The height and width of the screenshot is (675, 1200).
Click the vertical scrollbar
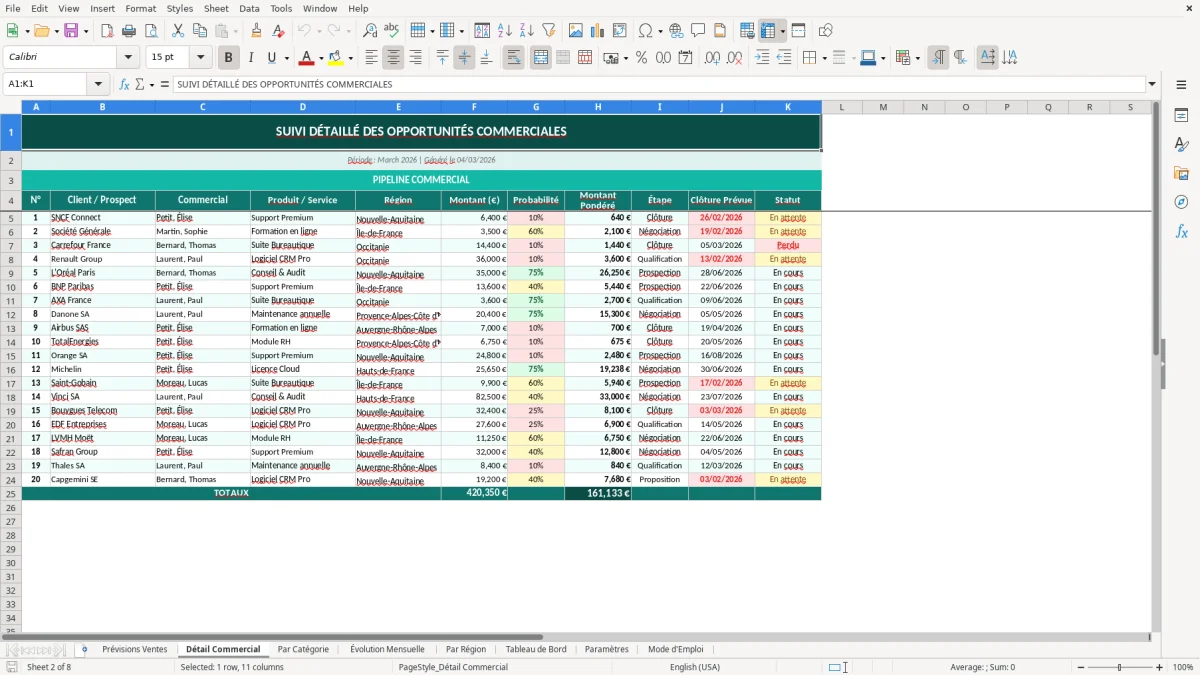click(x=1157, y=366)
